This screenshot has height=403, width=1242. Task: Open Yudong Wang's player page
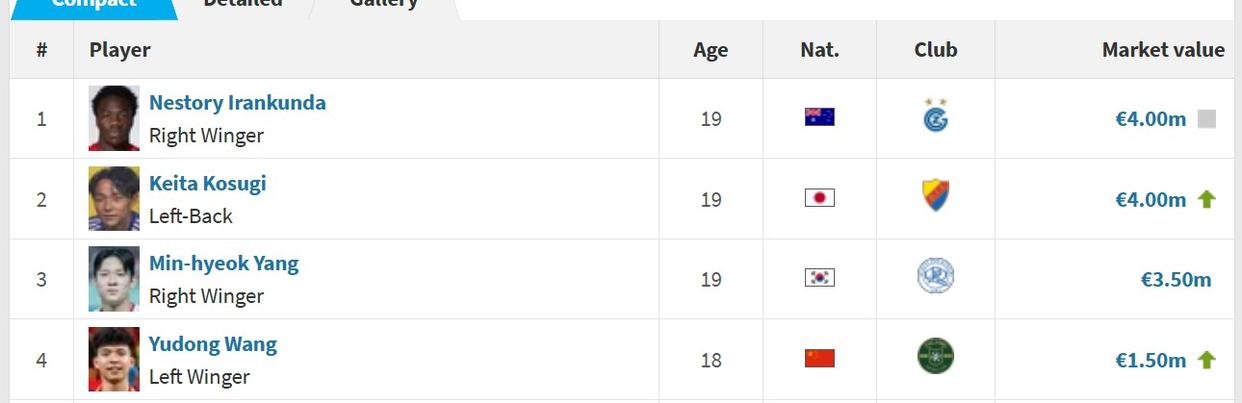tap(212, 344)
